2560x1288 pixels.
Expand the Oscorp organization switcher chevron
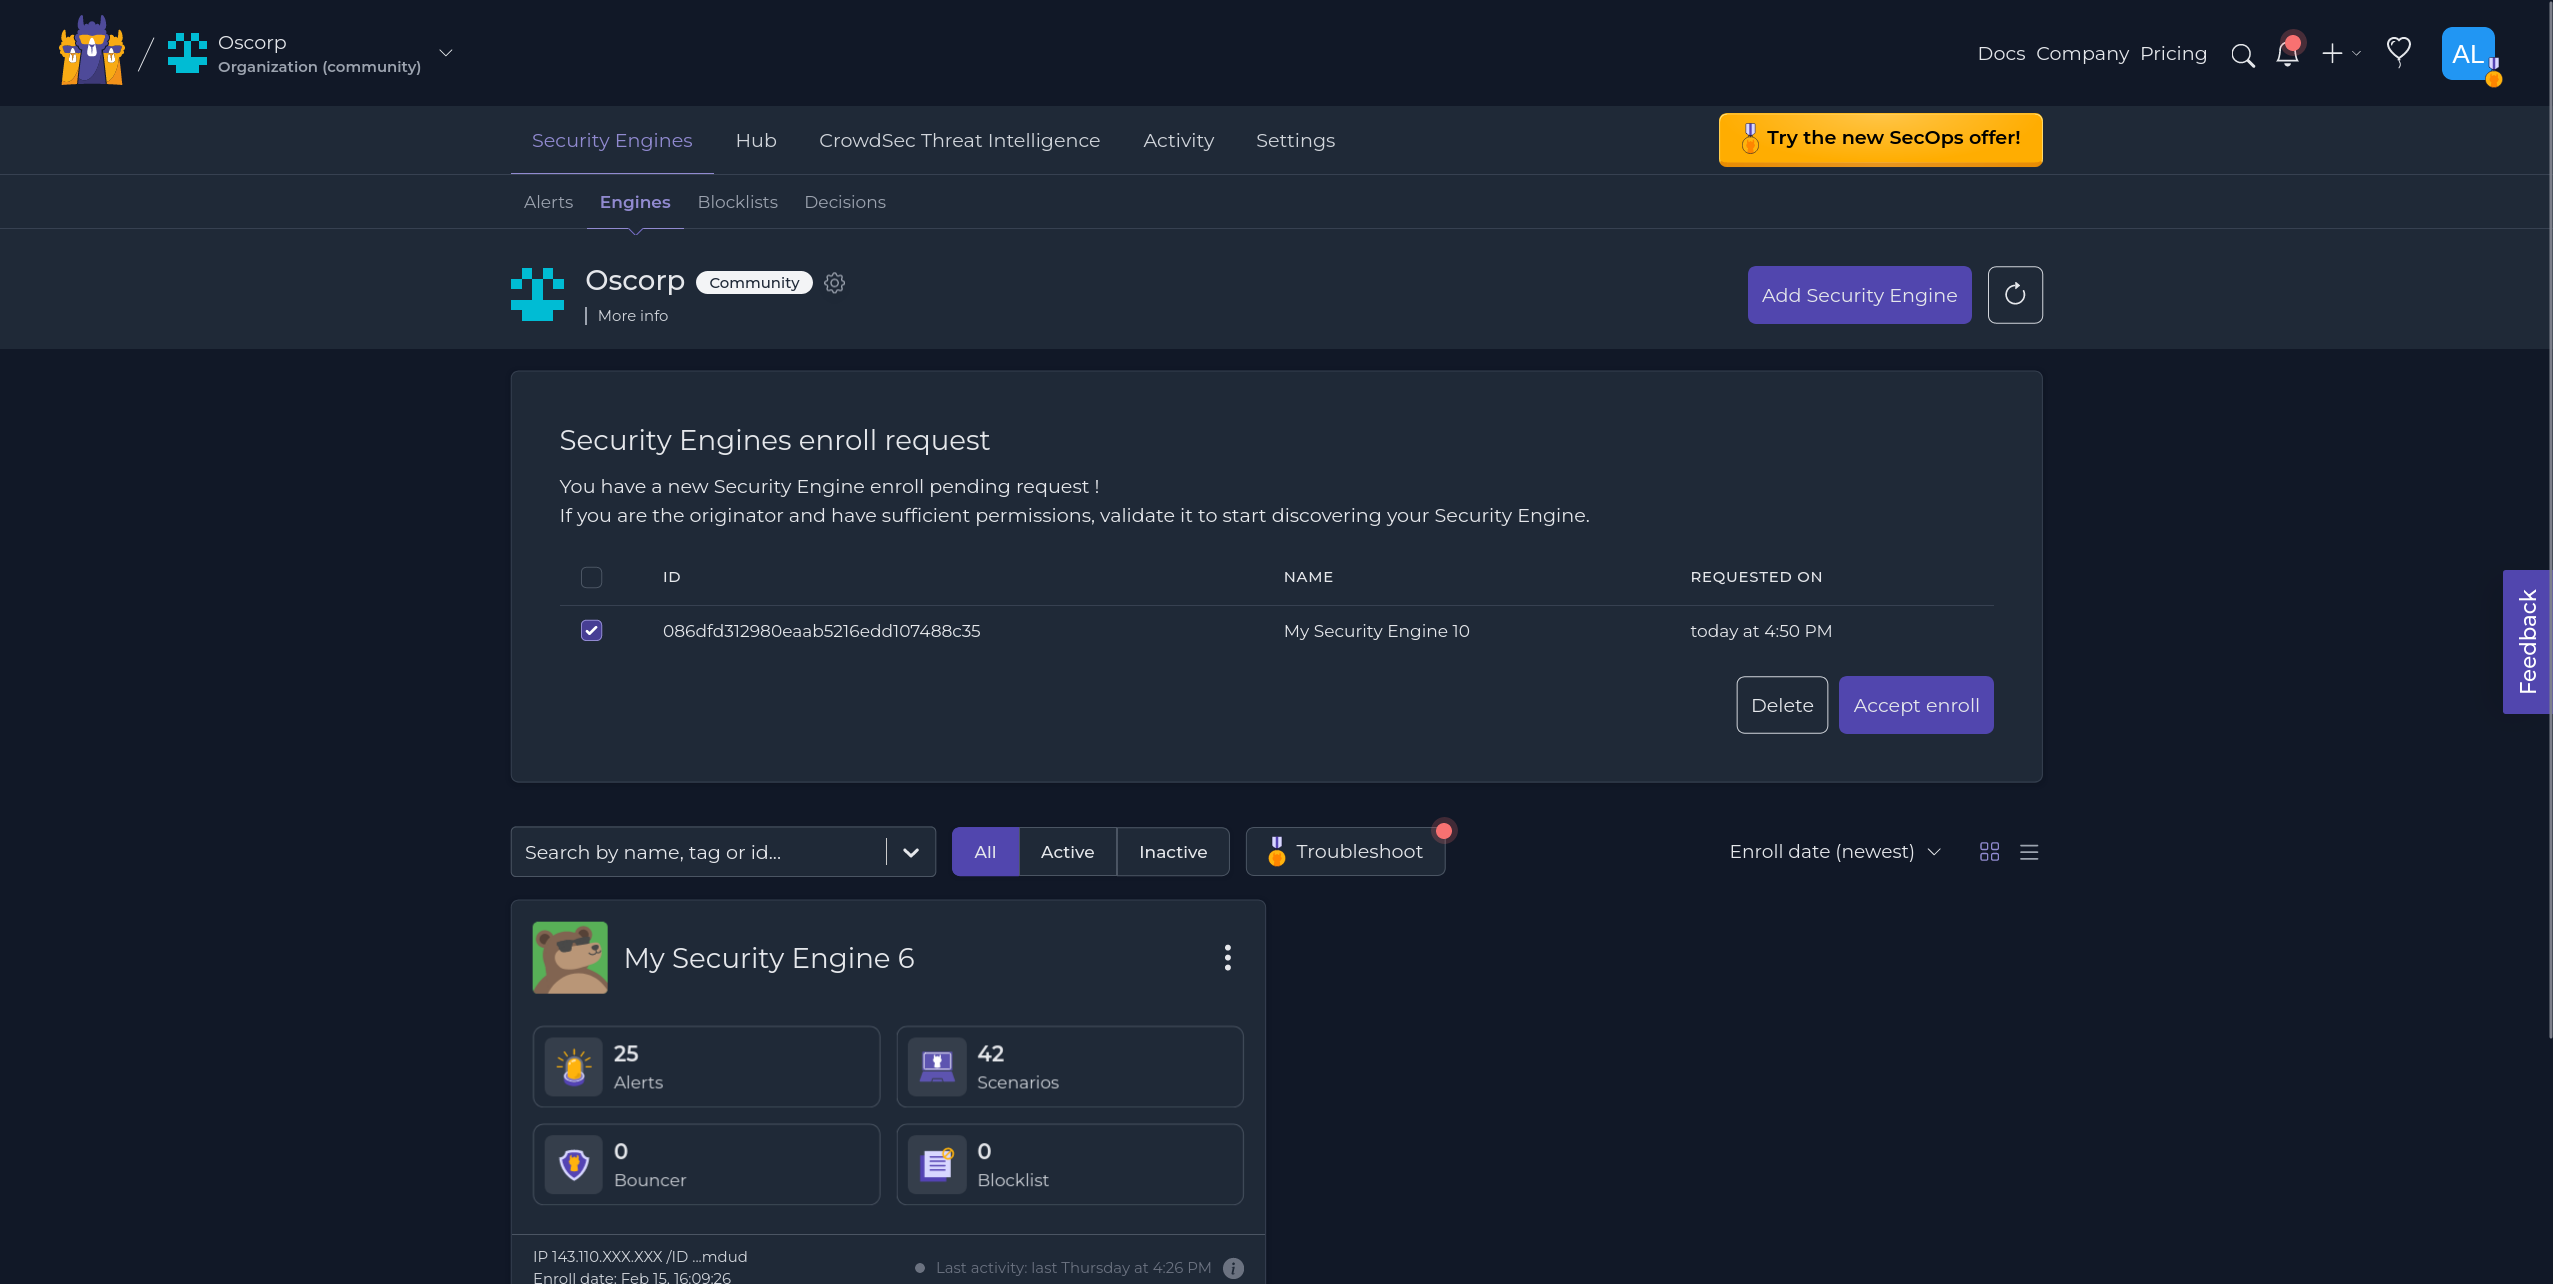point(446,53)
